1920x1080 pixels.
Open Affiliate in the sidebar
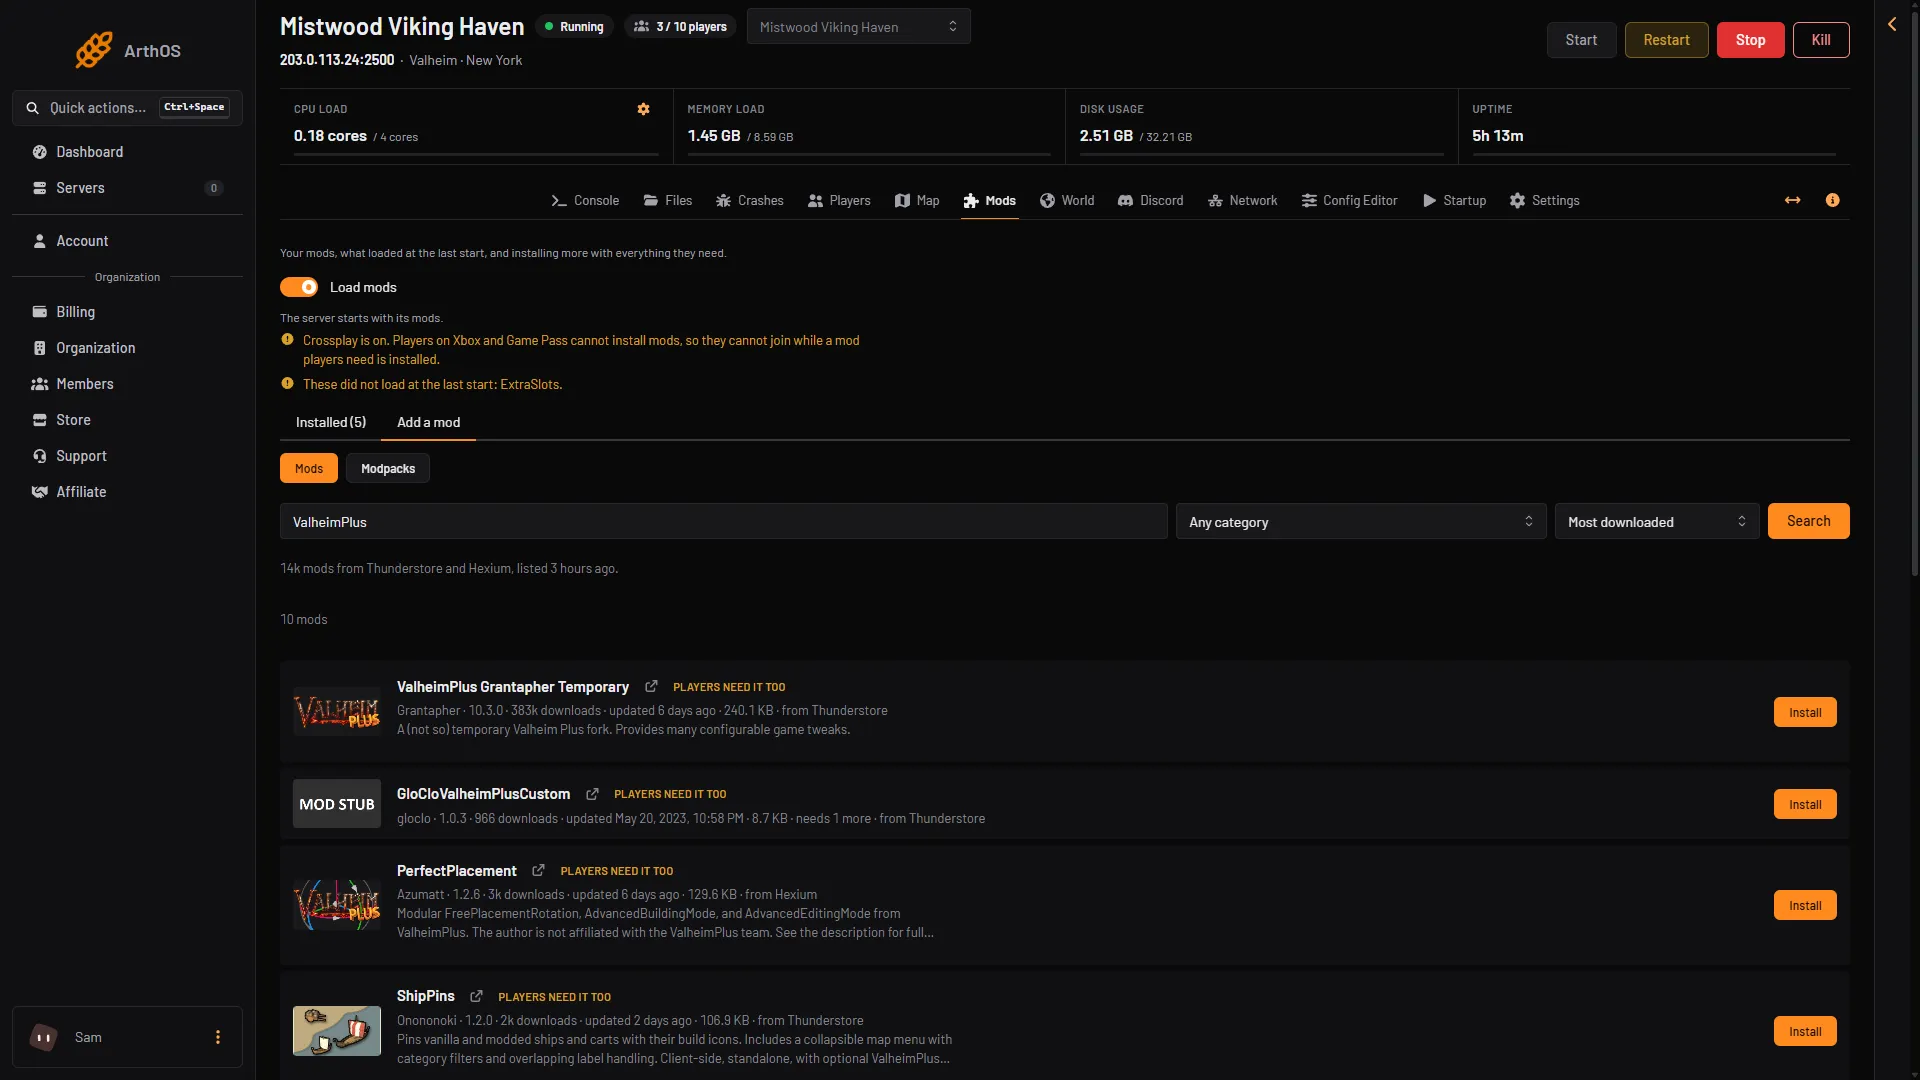pos(127,492)
